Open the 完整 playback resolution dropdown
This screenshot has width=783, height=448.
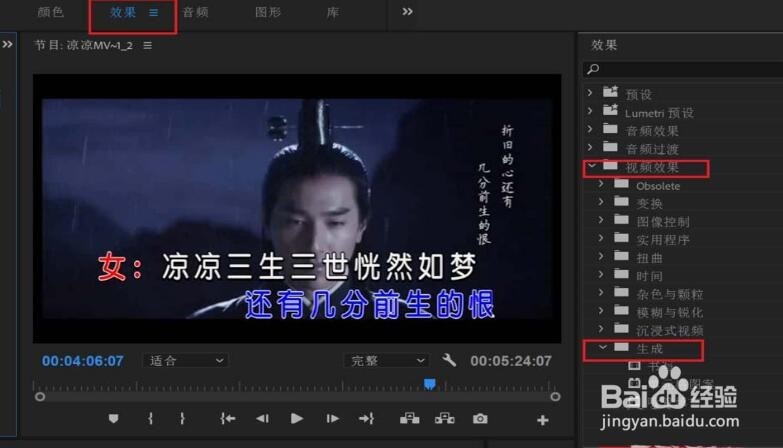coord(388,361)
